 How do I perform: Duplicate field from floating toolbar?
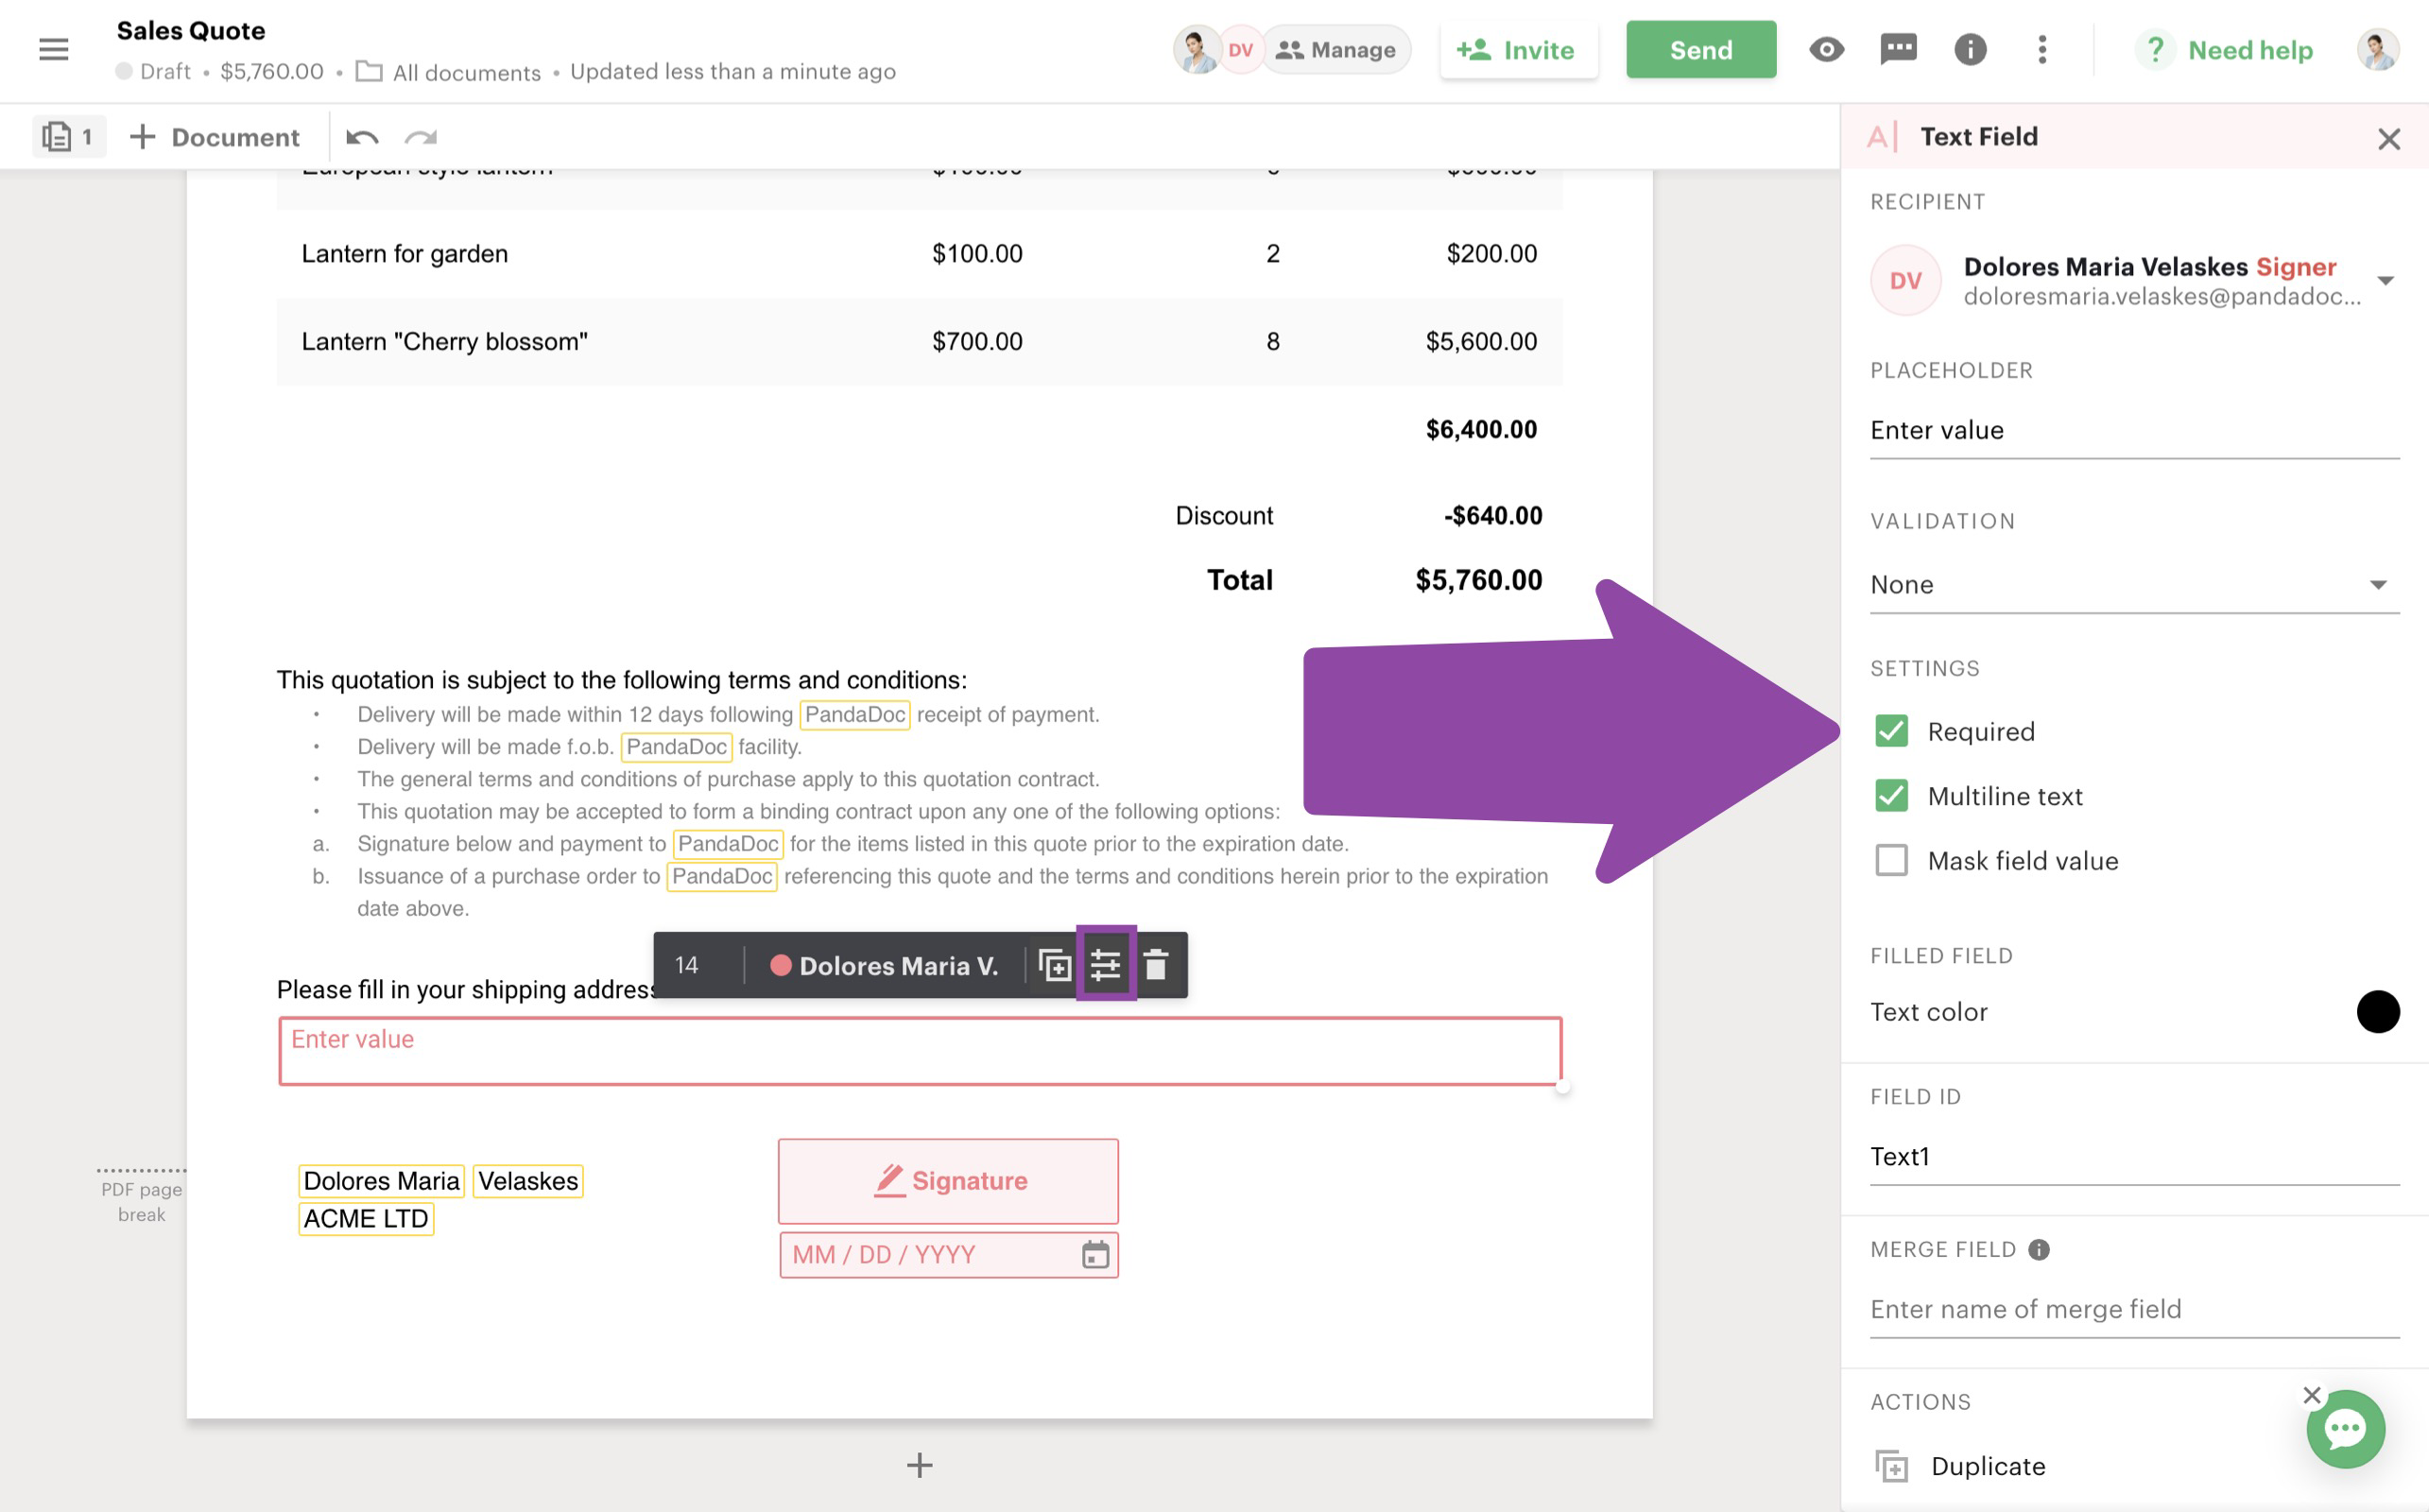(x=1054, y=965)
